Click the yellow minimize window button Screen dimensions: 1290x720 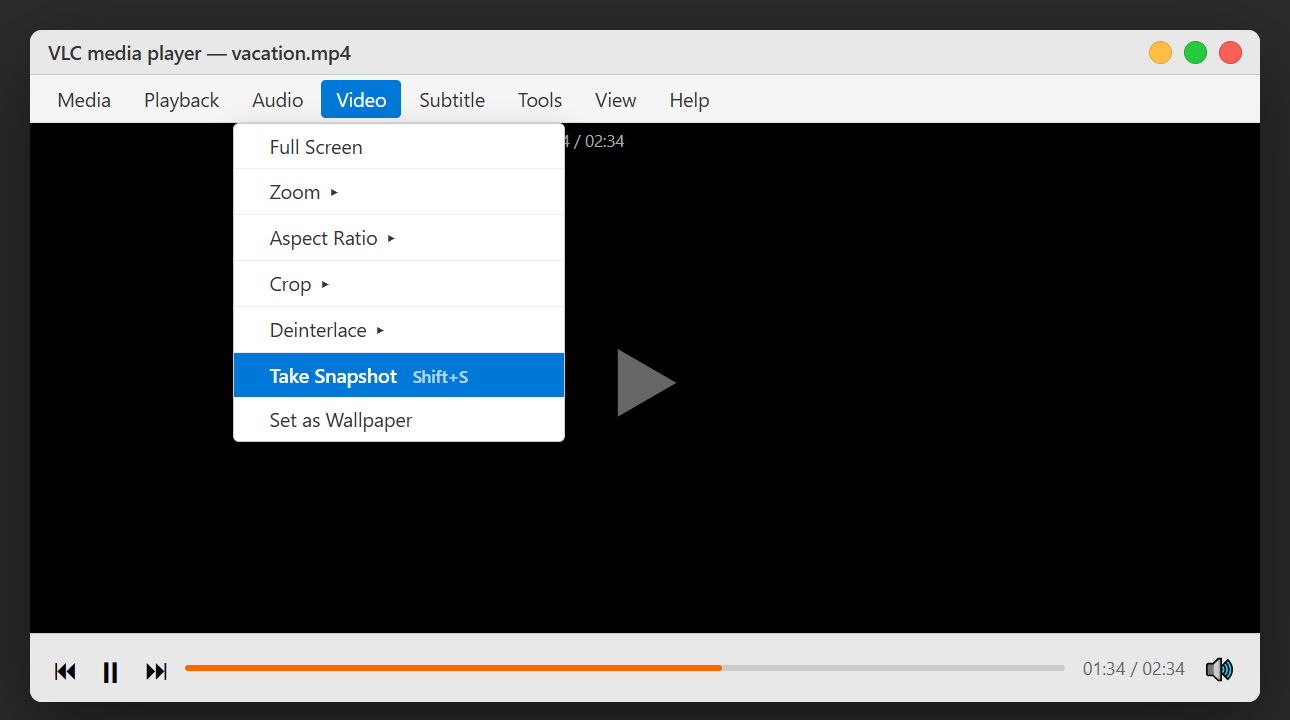click(x=1160, y=53)
